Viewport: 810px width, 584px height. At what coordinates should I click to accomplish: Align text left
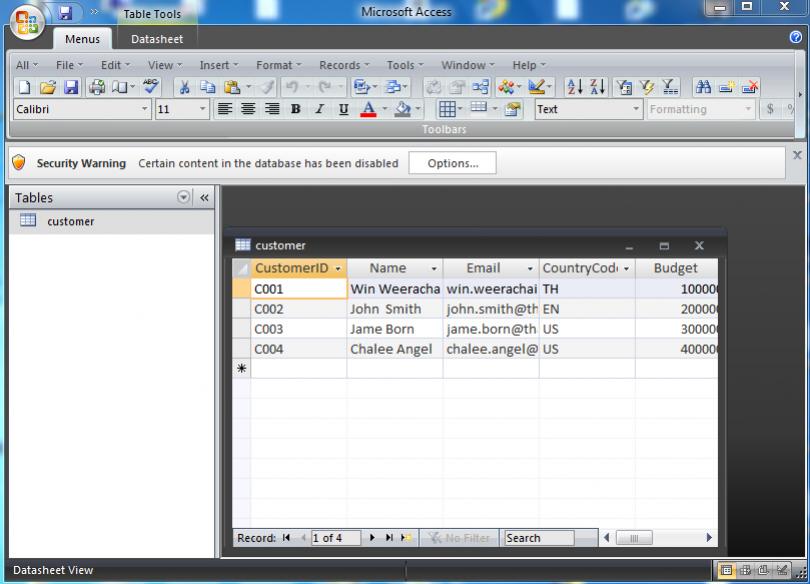pos(224,109)
